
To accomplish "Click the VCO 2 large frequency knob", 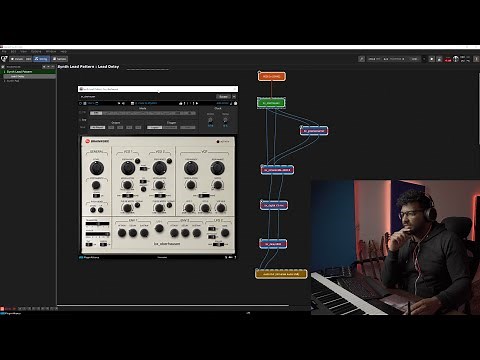I will point(160,168).
